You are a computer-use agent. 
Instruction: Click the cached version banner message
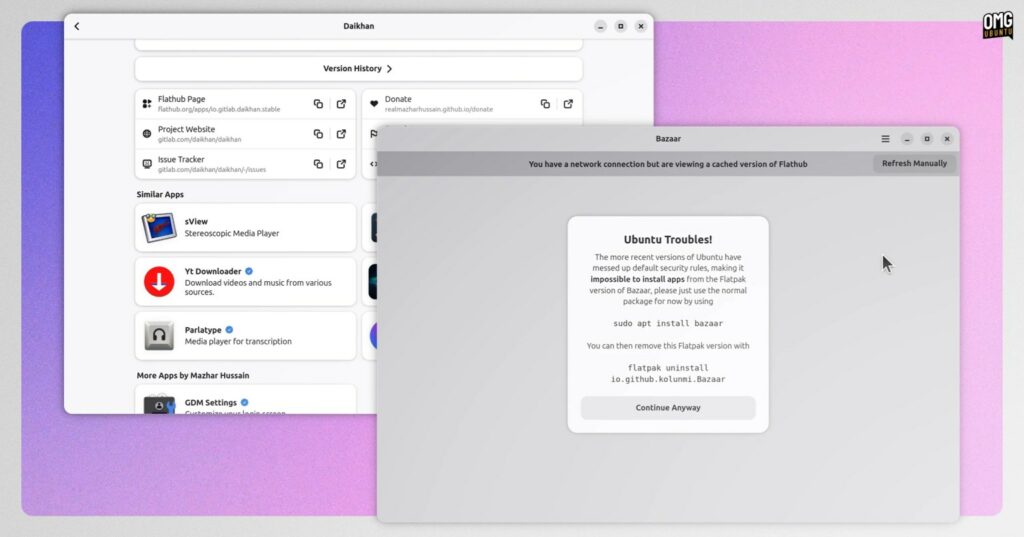tap(667, 165)
